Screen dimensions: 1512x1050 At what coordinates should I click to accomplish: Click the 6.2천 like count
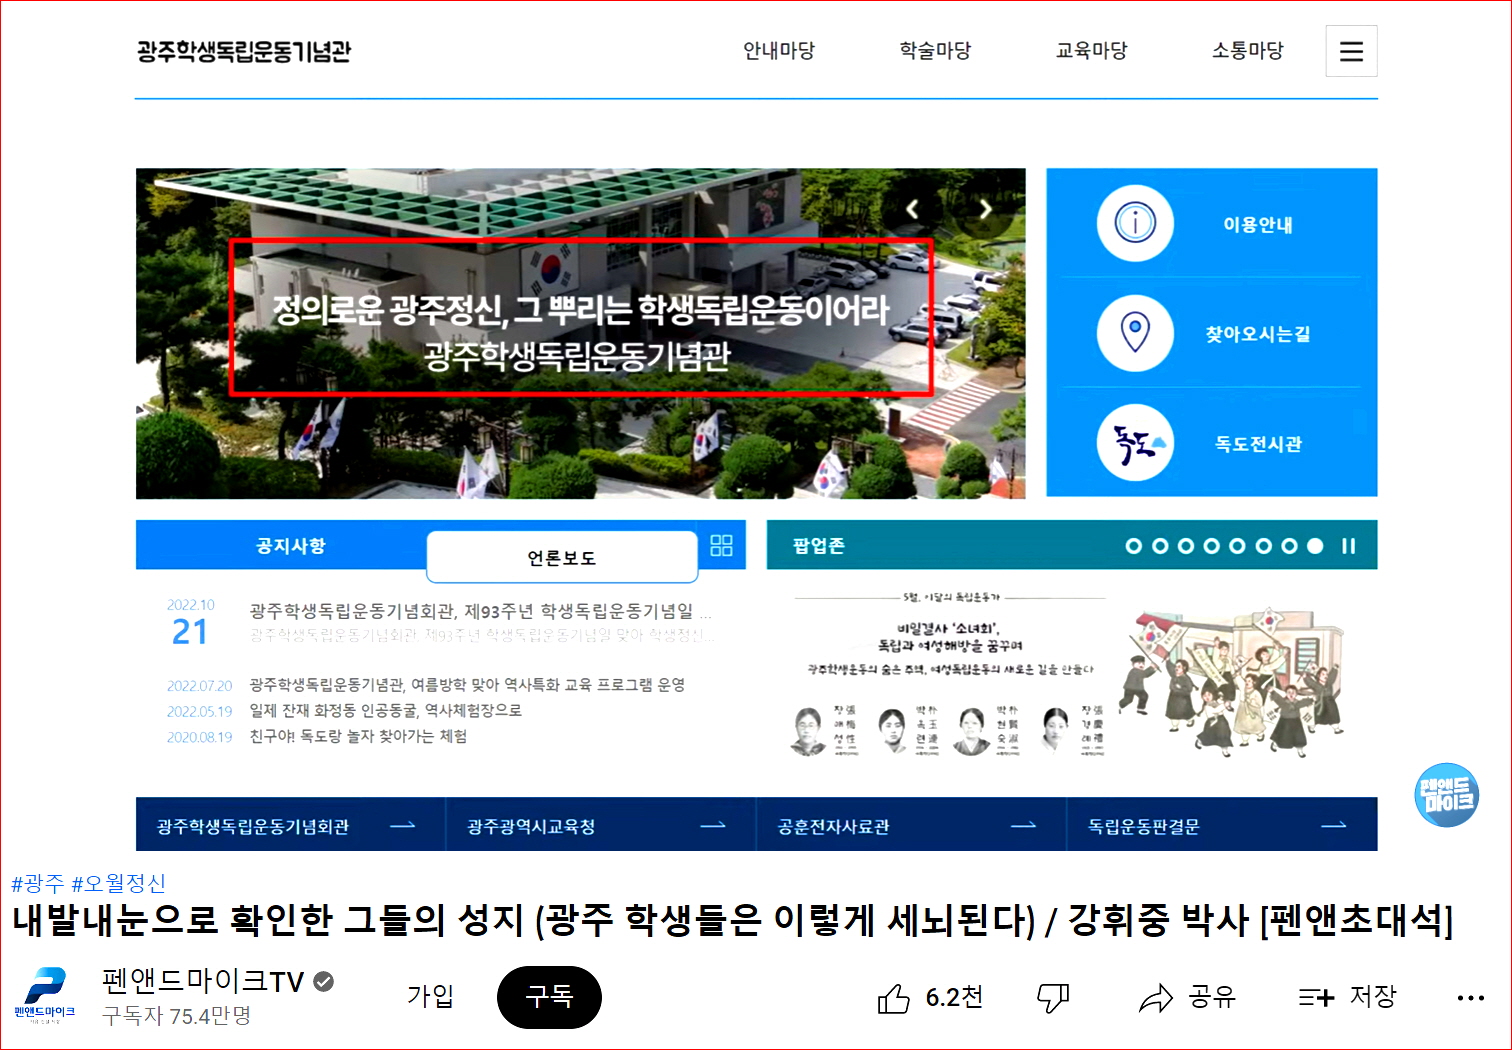coord(954,998)
